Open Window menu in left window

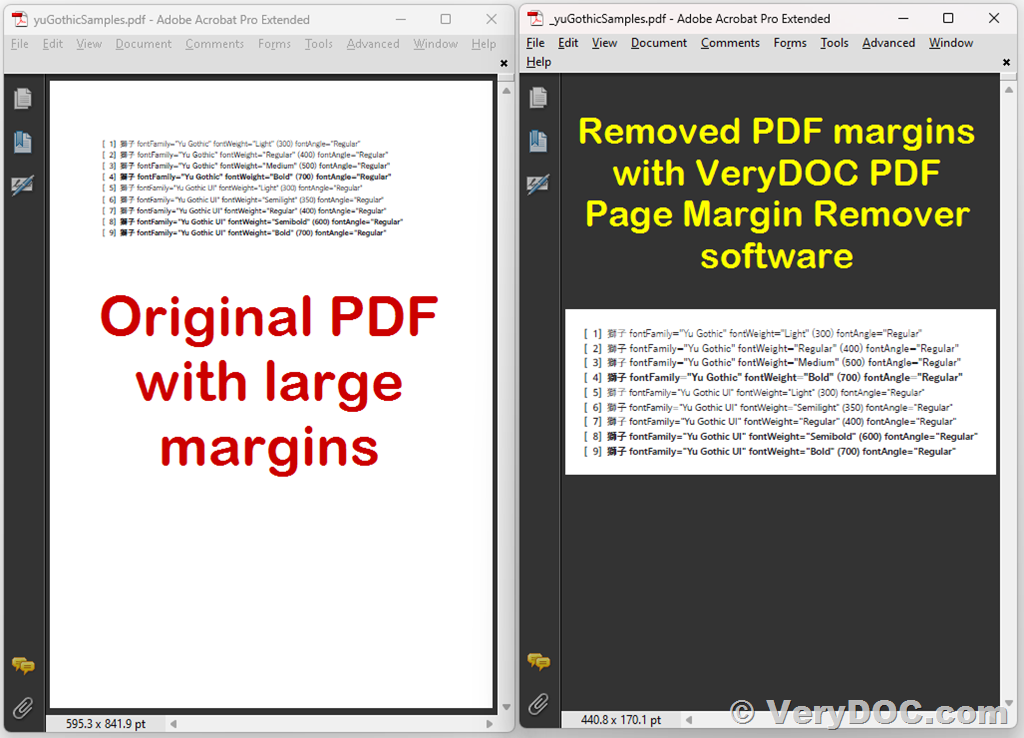[436, 44]
